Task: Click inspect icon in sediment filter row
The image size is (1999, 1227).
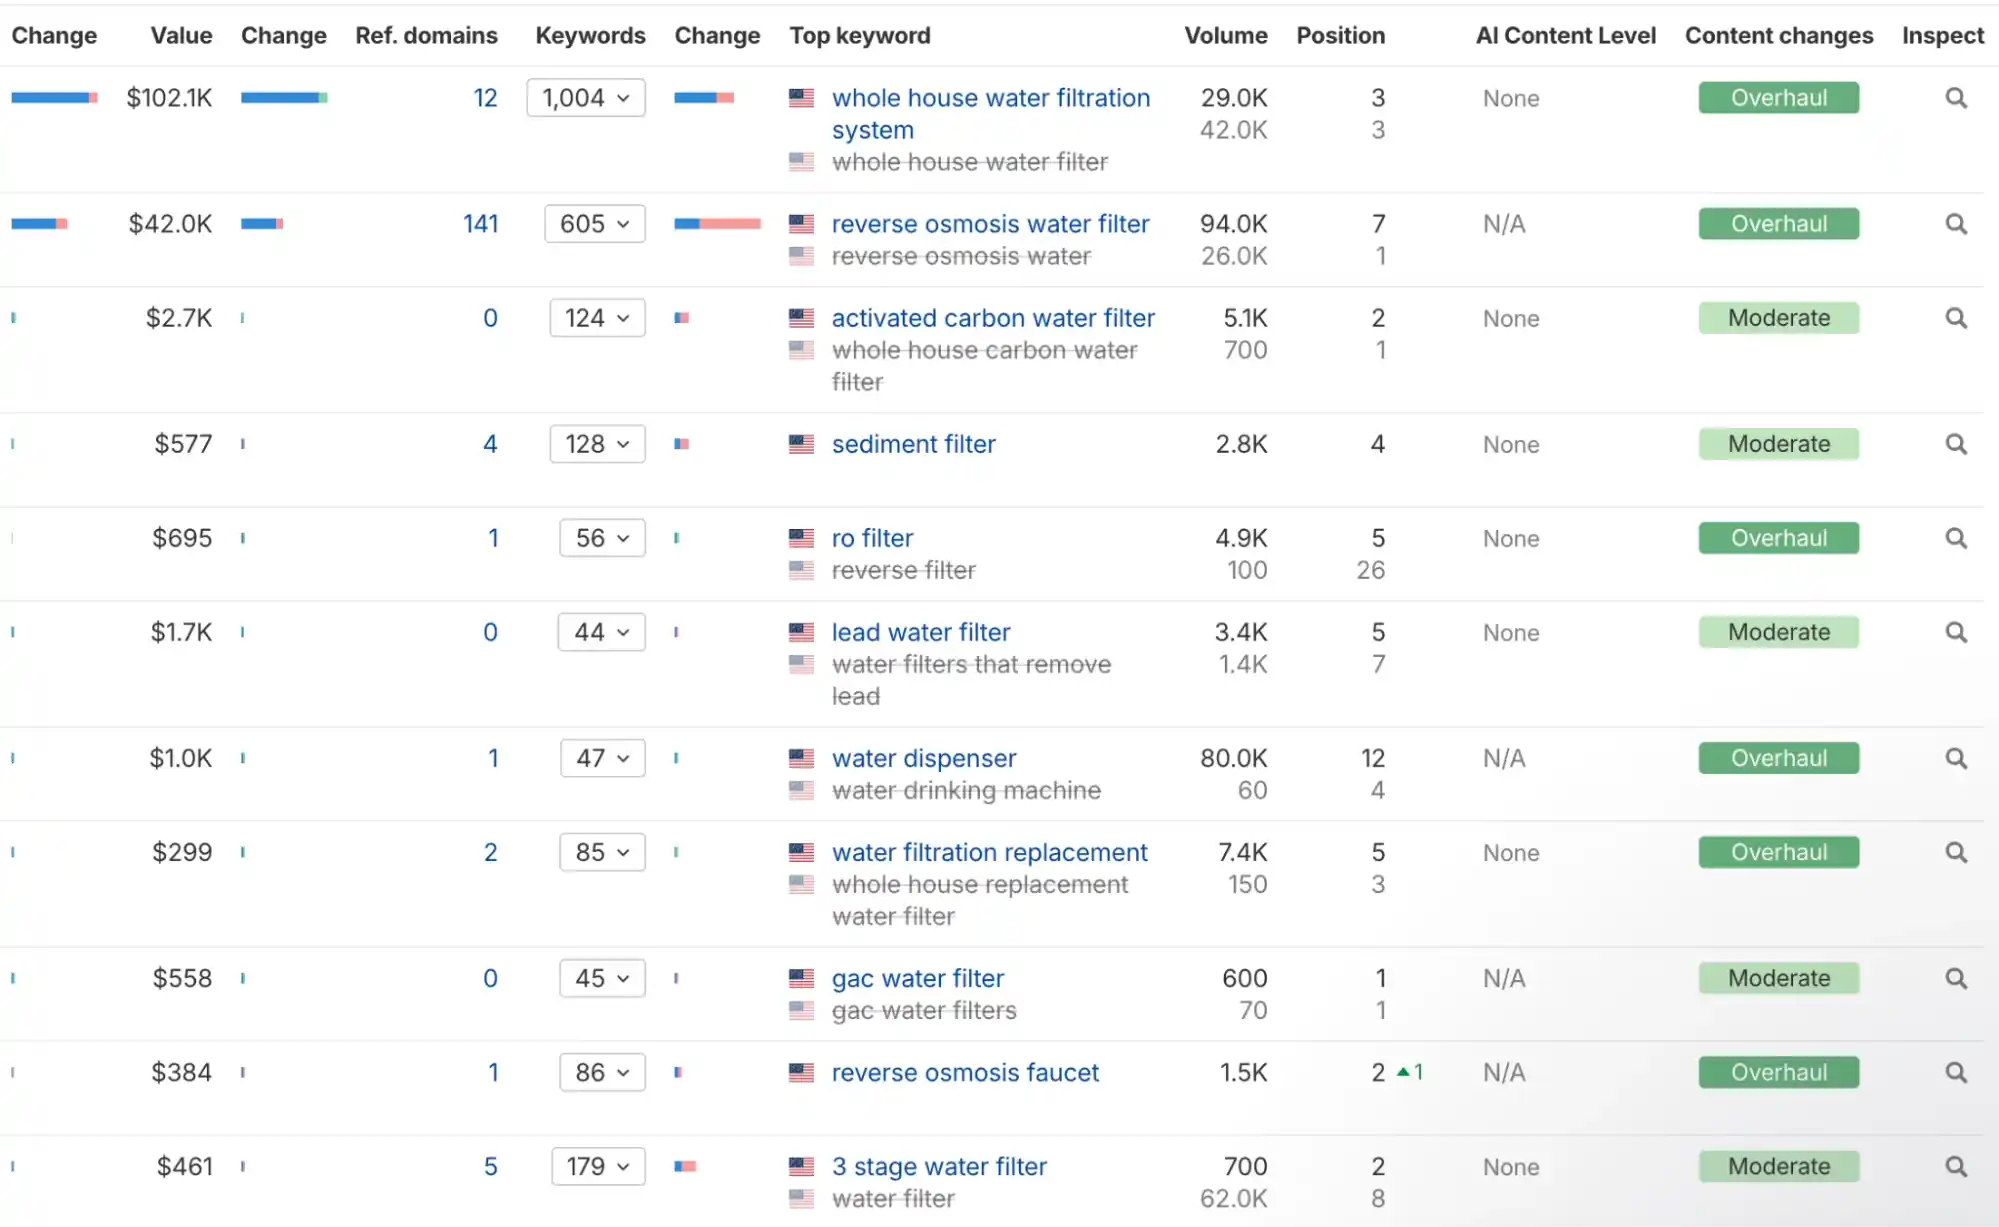Action: (1955, 444)
